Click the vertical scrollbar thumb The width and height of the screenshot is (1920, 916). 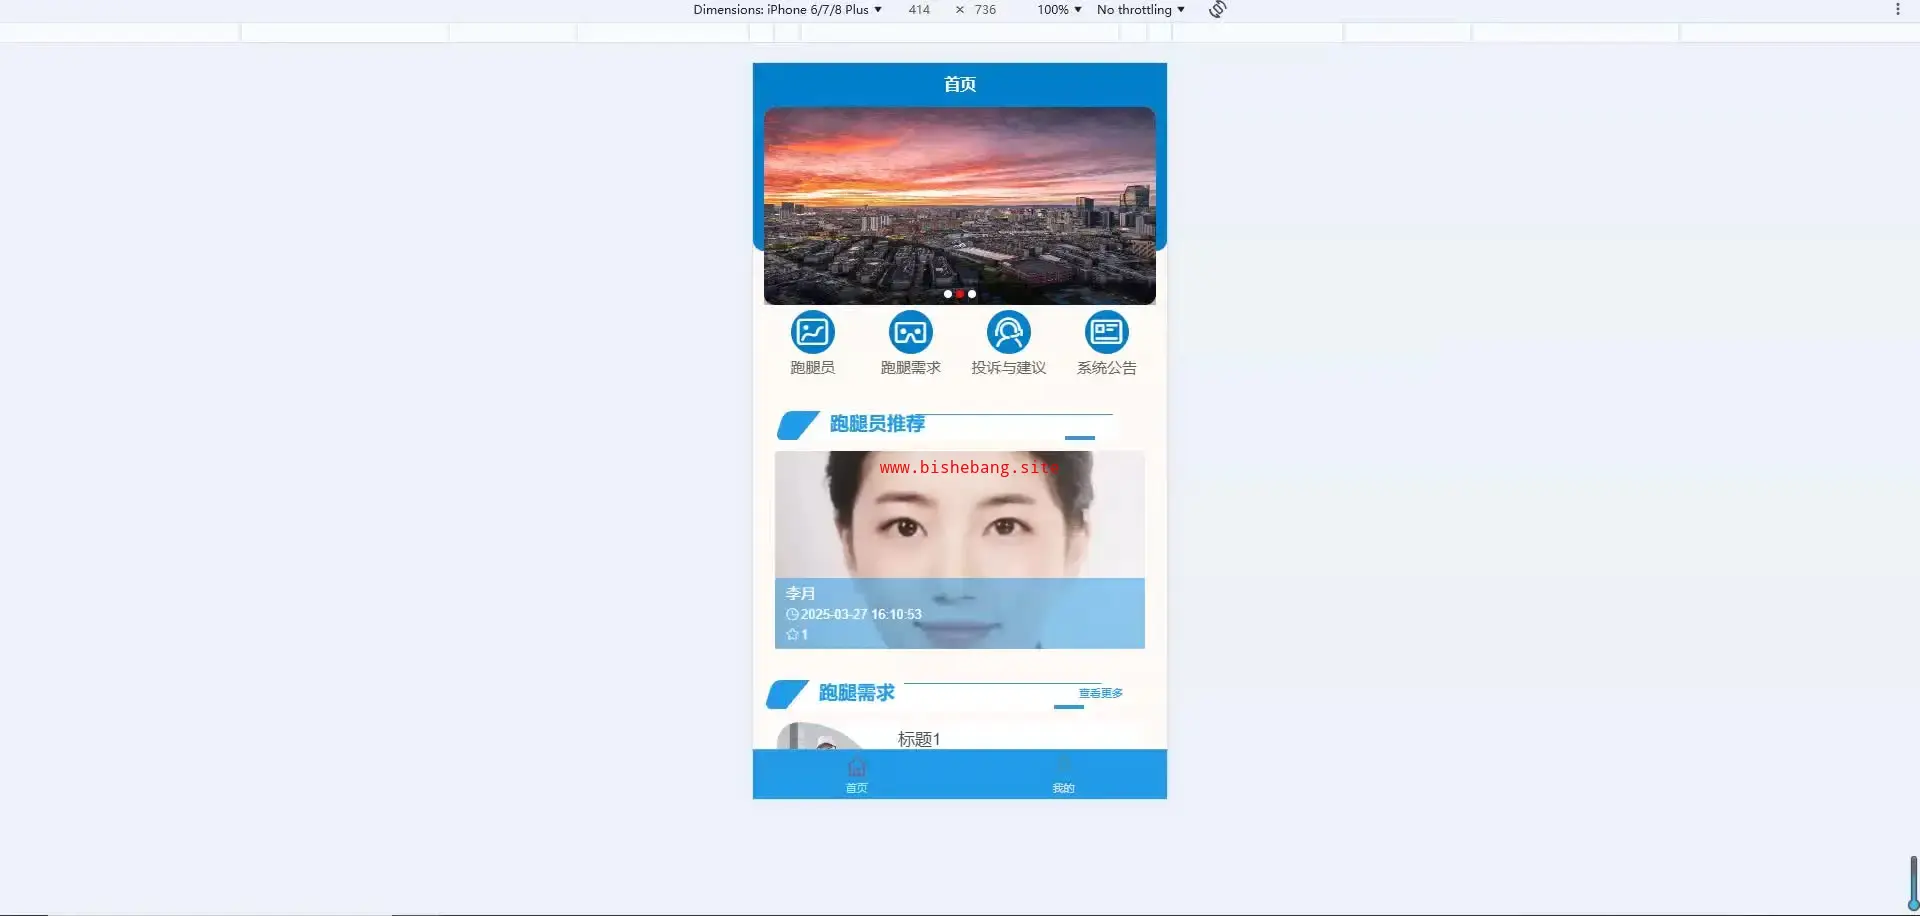(1913, 883)
